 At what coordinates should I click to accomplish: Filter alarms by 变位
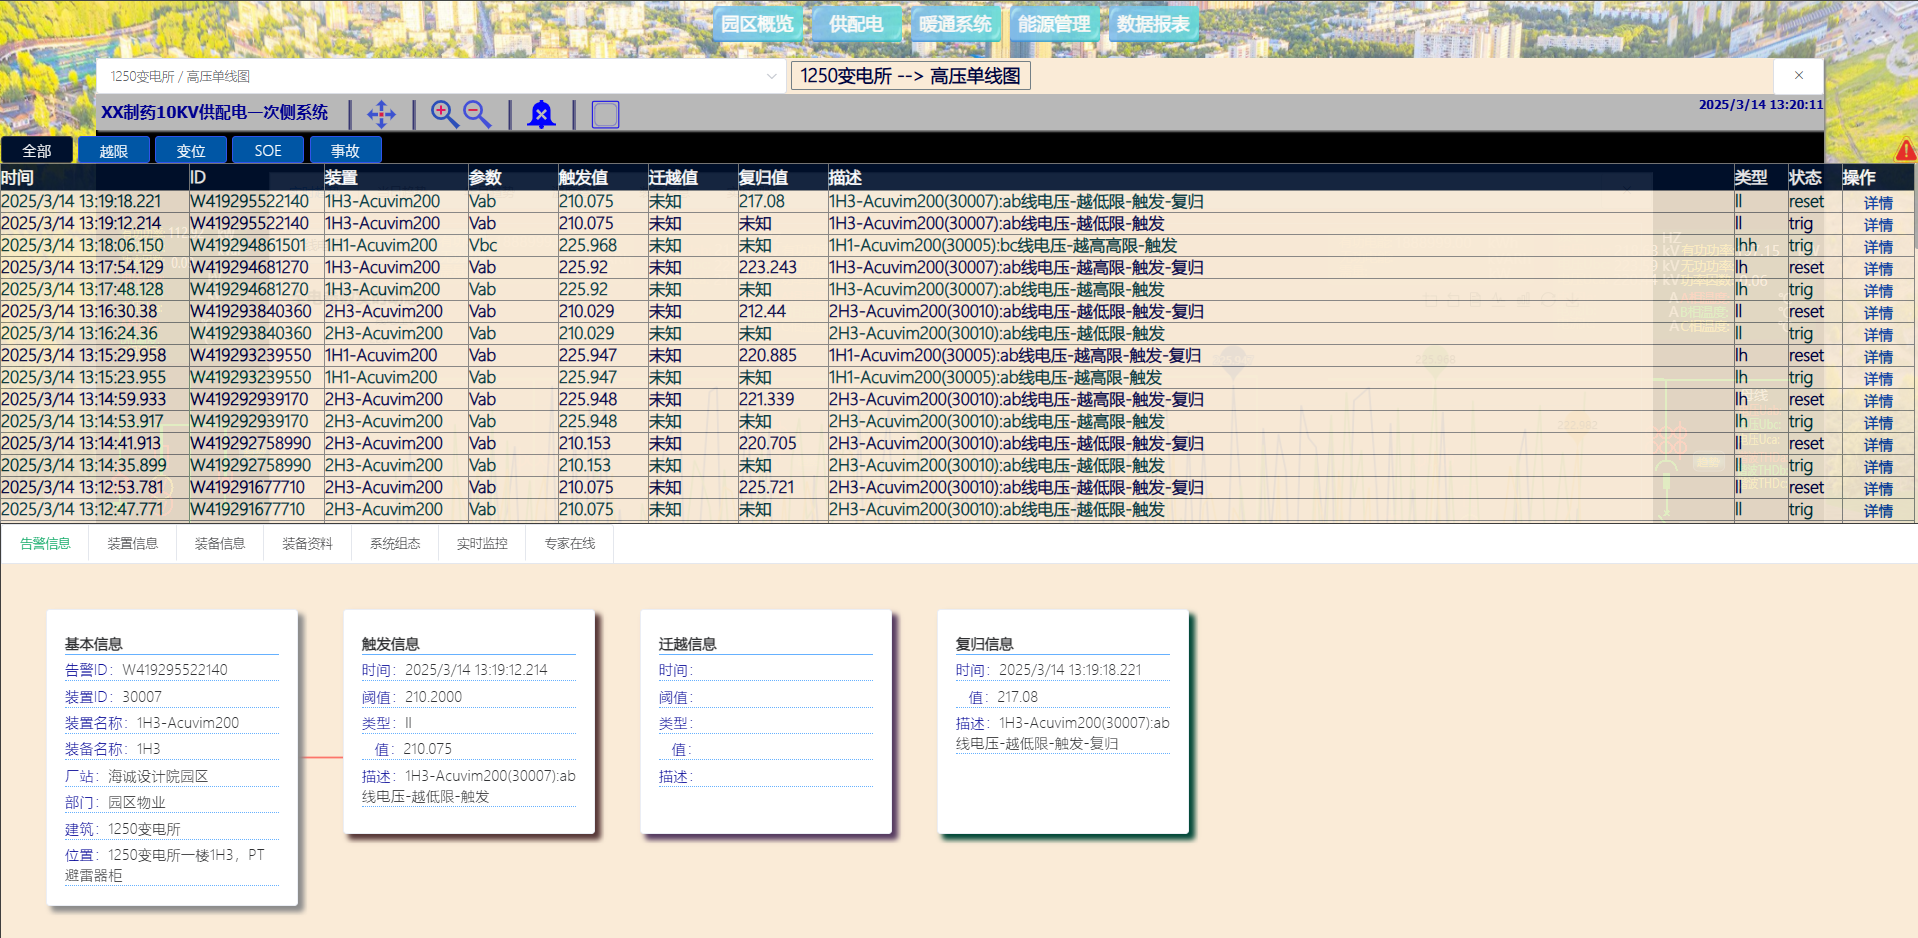click(191, 151)
